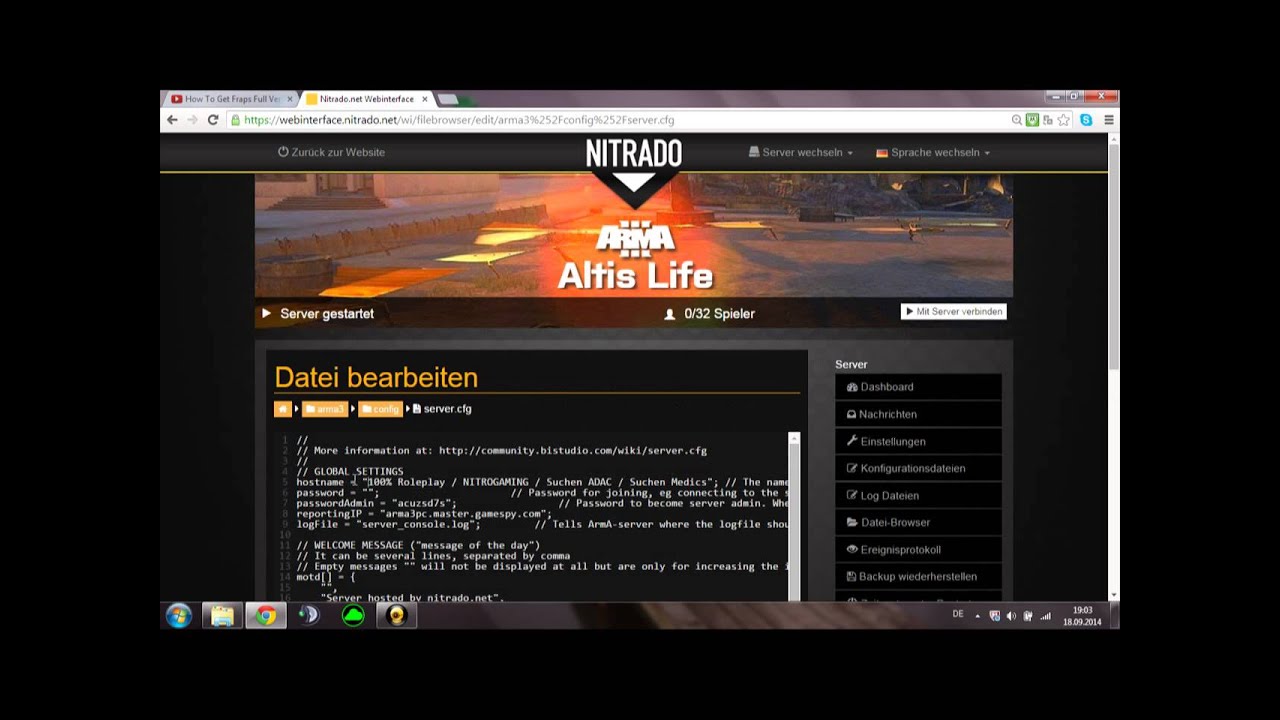Viewport: 1280px width, 720px height.
Task: Click the hostname line in the editor
Action: tap(542, 482)
